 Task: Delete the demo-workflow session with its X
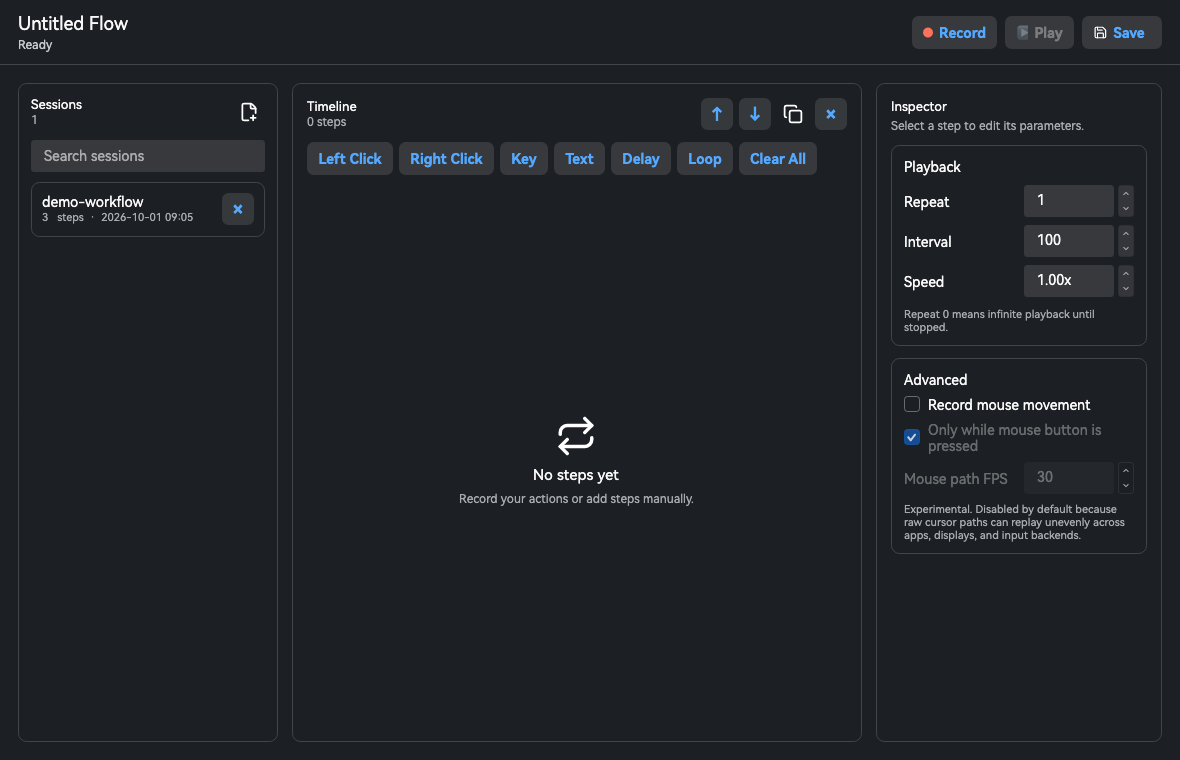238,209
